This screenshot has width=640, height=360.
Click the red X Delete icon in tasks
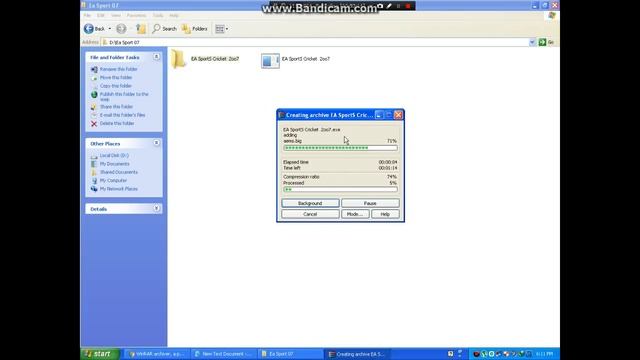(94, 124)
